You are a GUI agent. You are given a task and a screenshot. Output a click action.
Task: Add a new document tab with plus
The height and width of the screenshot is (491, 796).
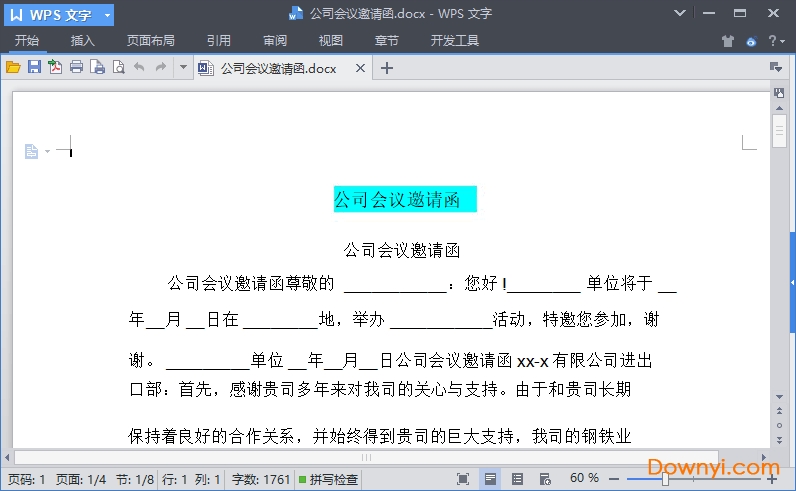tap(387, 68)
